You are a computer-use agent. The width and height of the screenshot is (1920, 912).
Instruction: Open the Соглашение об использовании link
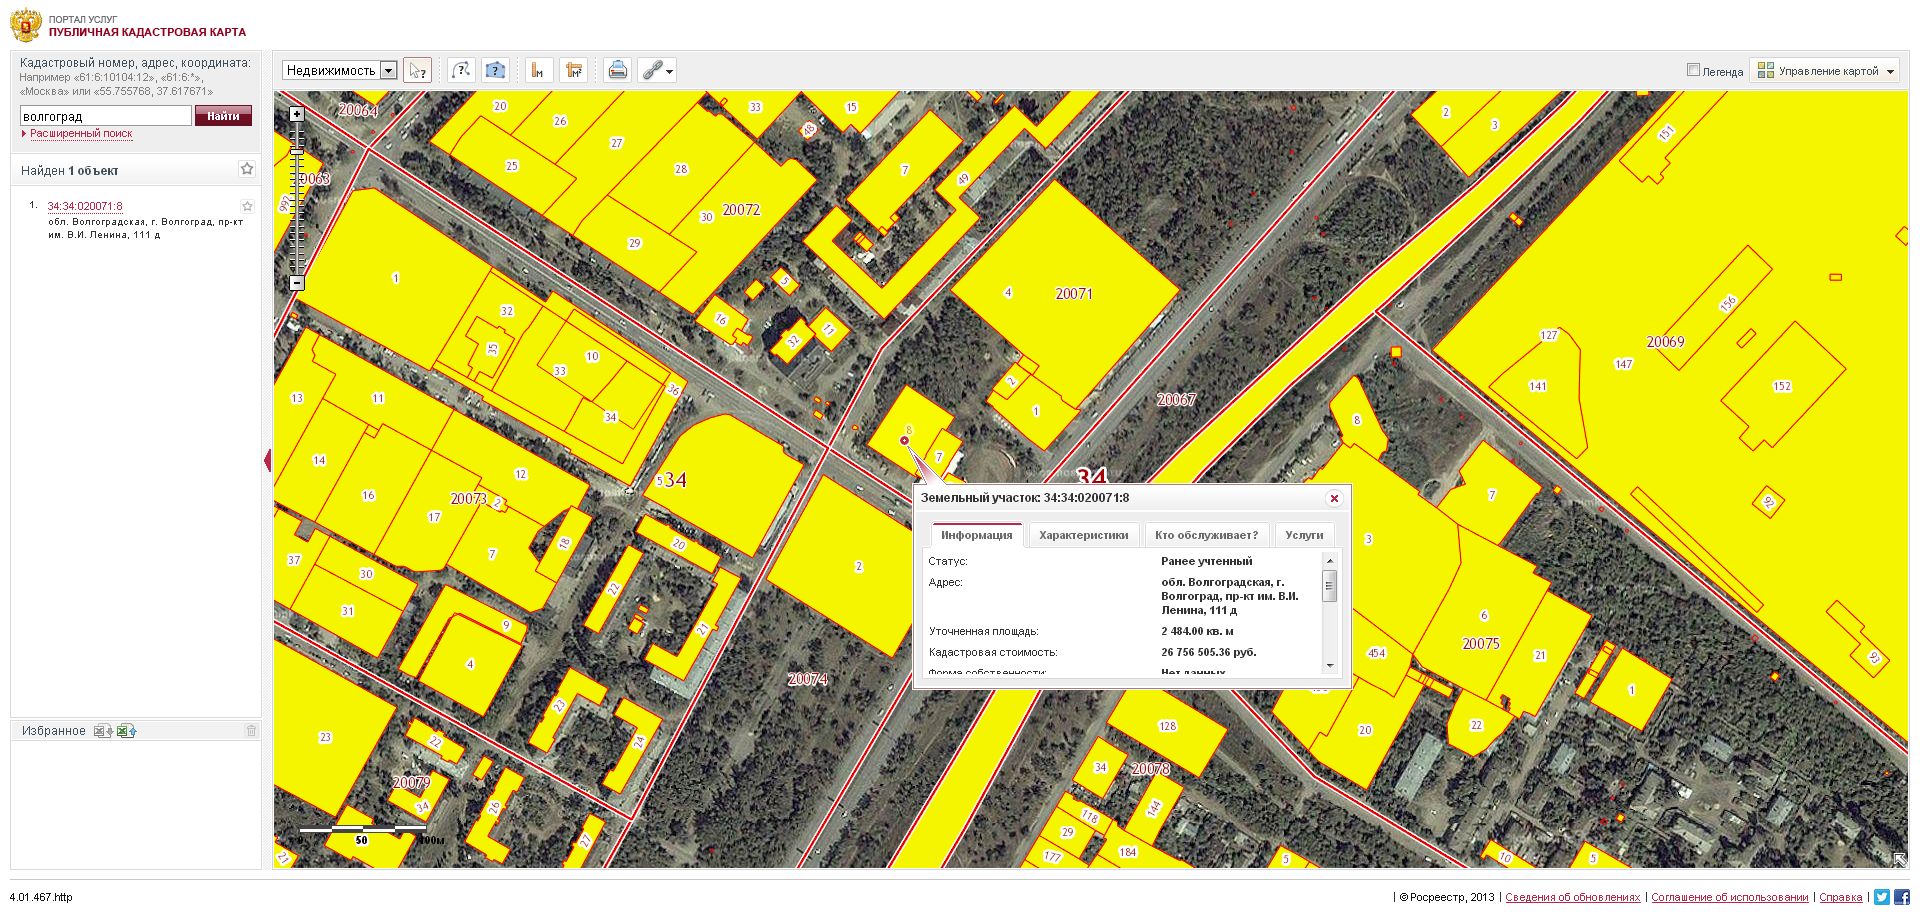[1729, 897]
